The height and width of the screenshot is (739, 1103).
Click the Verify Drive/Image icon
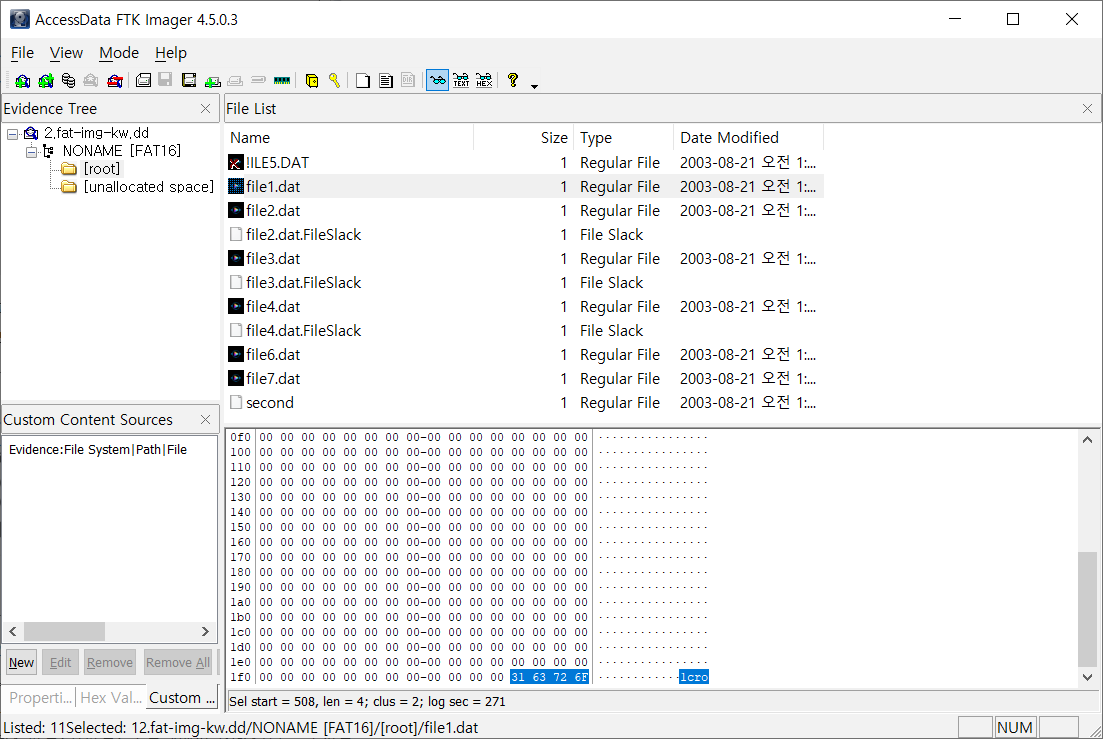258,80
